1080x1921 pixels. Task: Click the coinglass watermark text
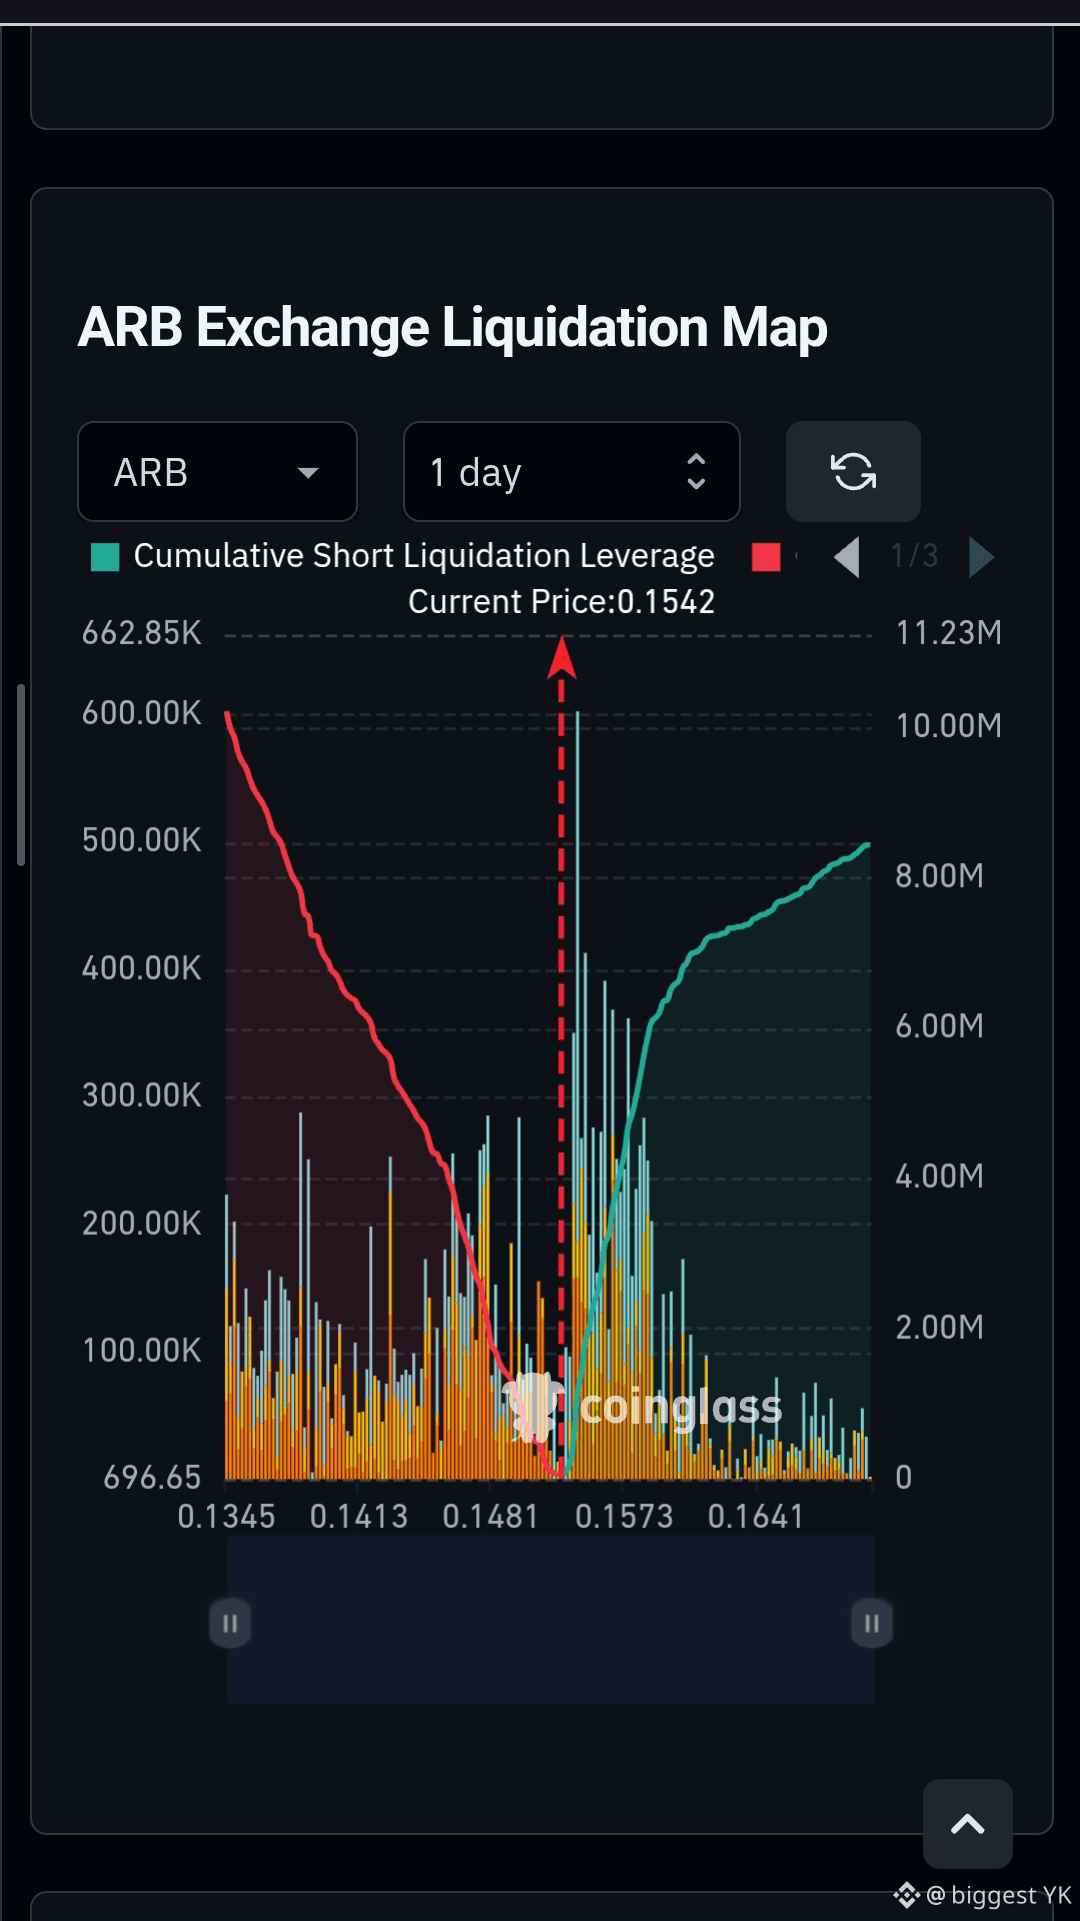(681, 1407)
